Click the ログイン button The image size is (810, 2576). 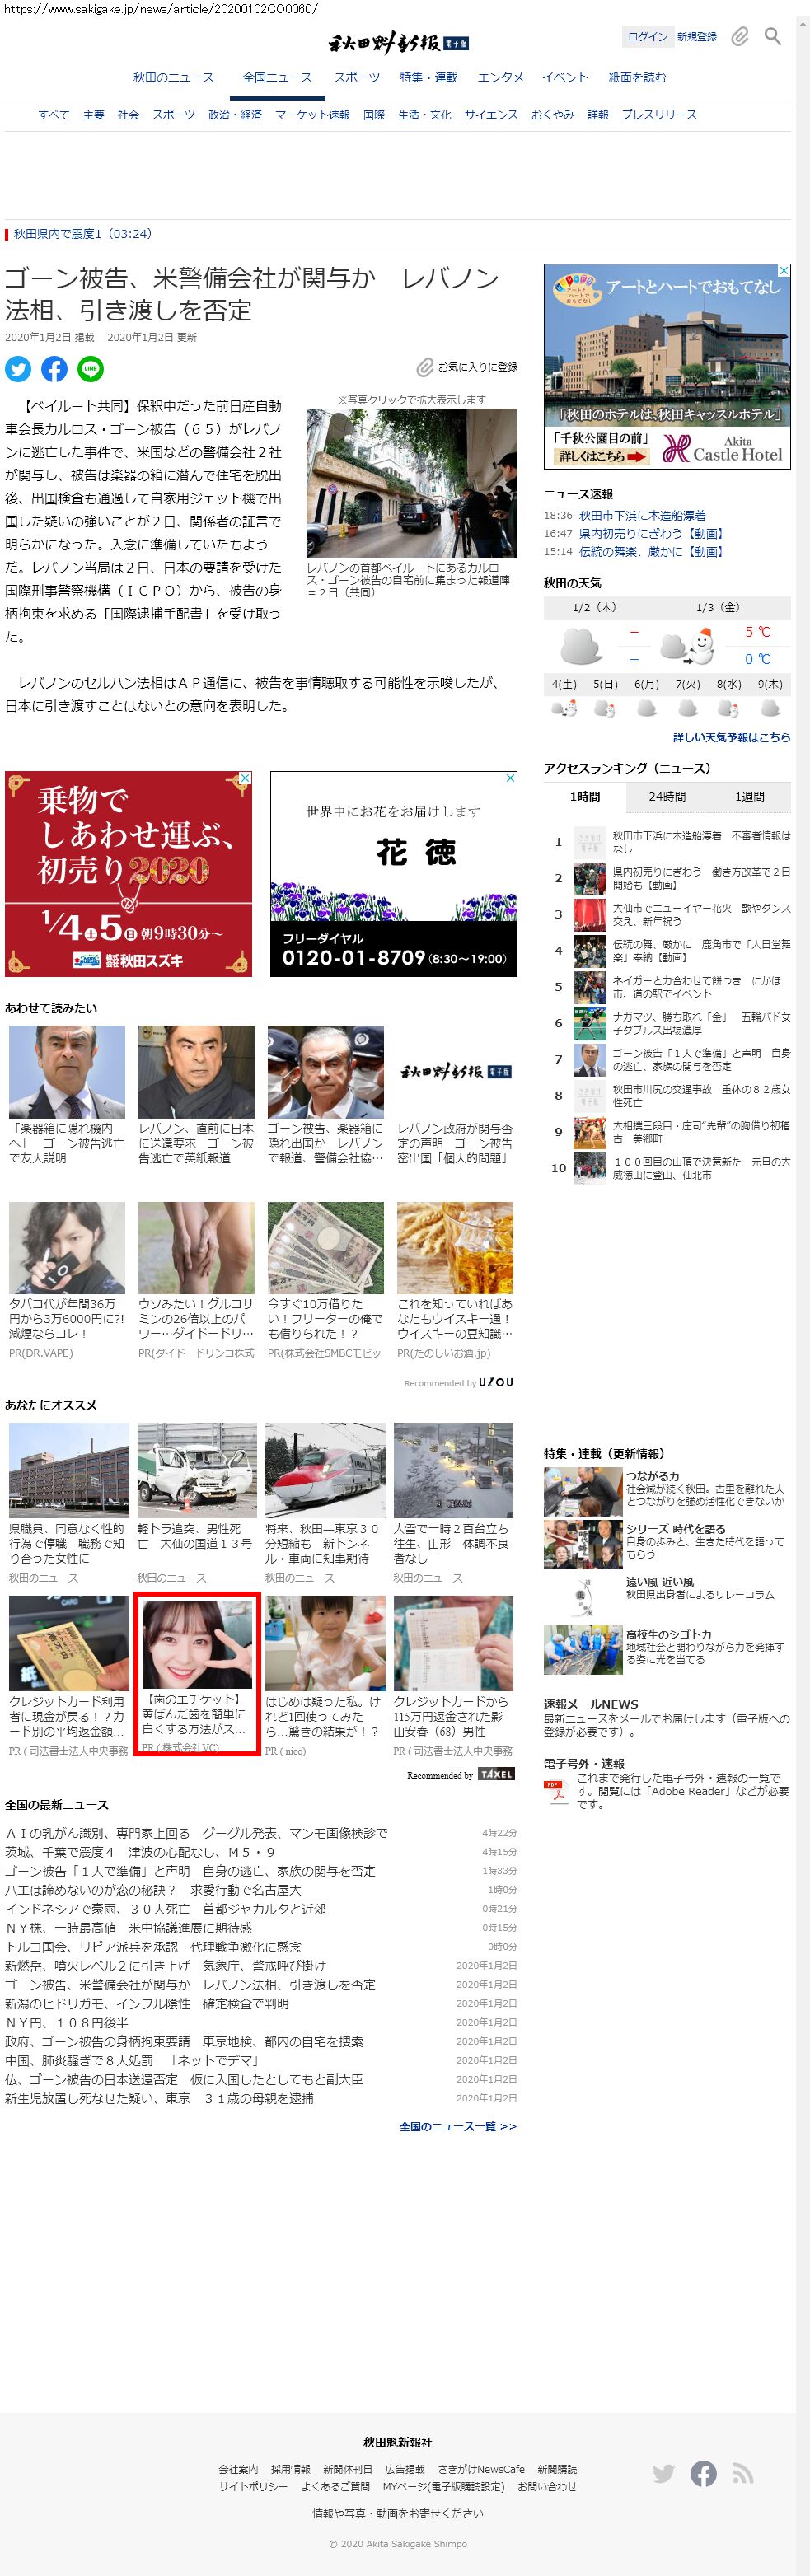click(x=646, y=37)
